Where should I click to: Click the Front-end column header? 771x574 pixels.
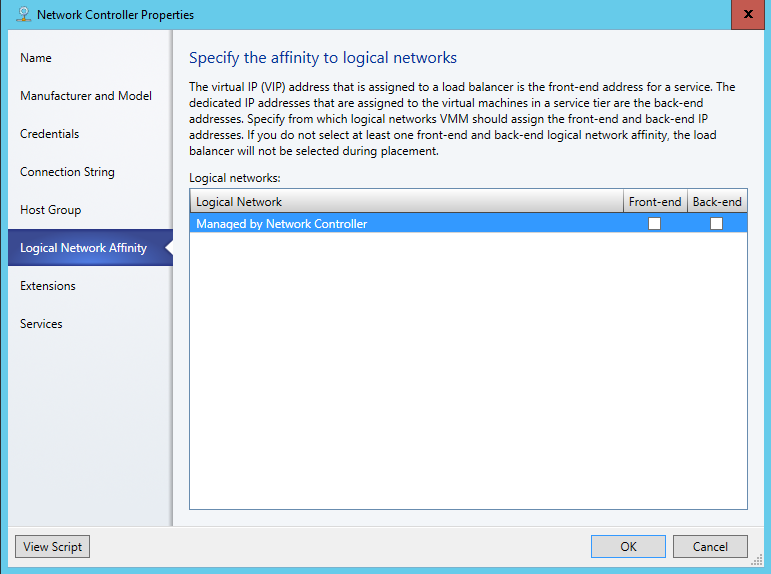[654, 202]
